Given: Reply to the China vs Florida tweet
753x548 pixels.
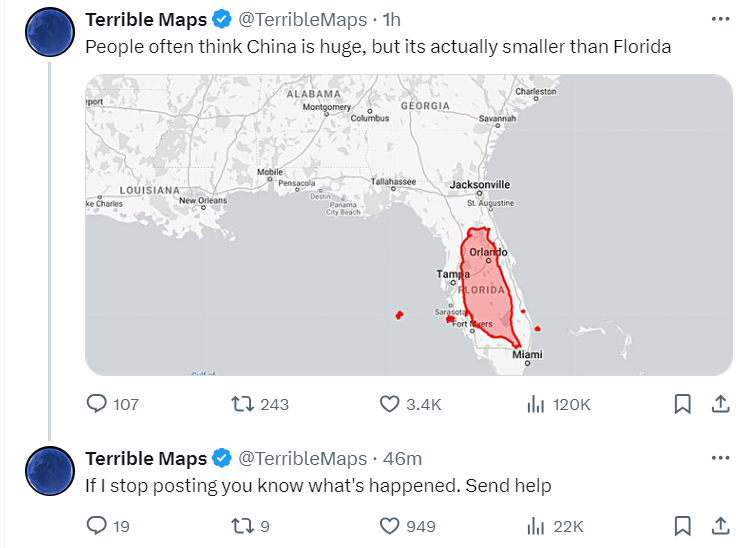Looking at the screenshot, I should point(97,404).
